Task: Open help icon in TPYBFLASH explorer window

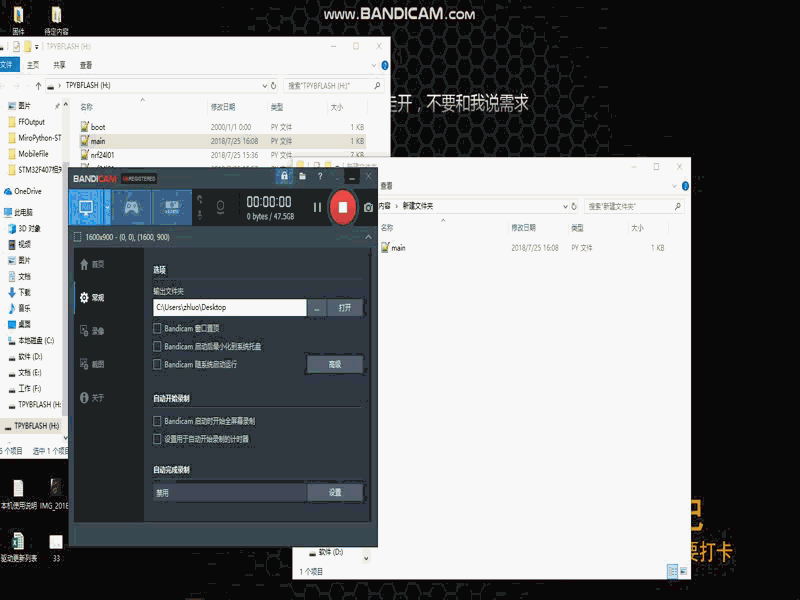Action: point(385,65)
